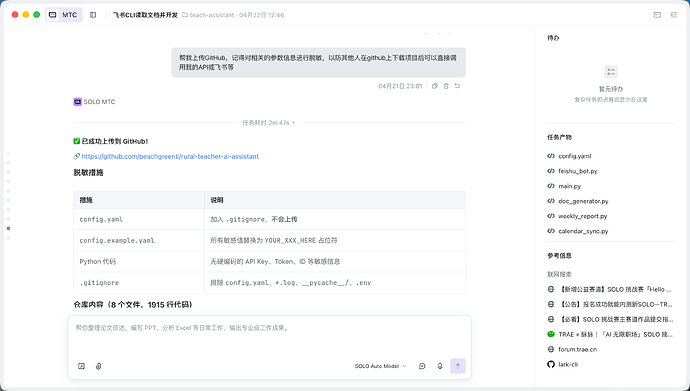The height and width of the screenshot is (391, 690).
Task: Select the Python 代码 table cell
Action: [x=139, y=261]
